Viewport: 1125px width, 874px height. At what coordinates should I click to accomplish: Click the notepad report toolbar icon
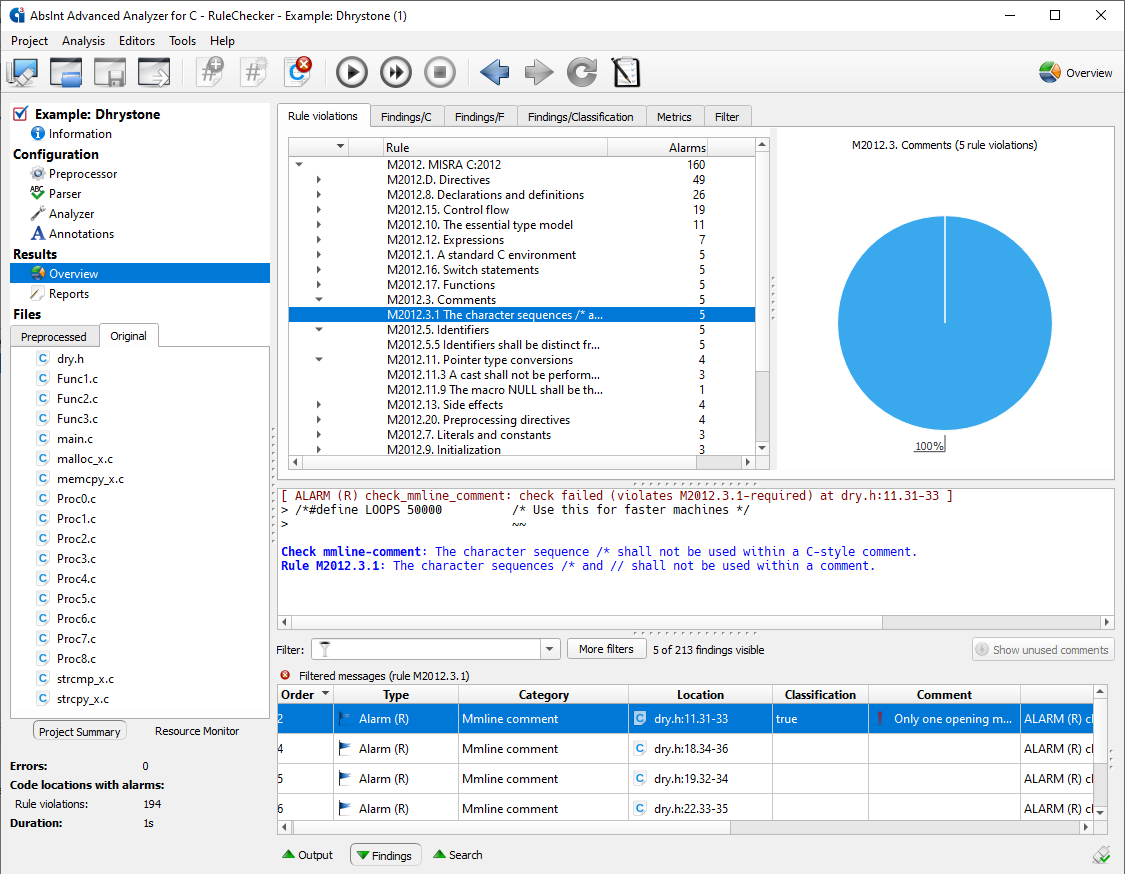tap(626, 72)
